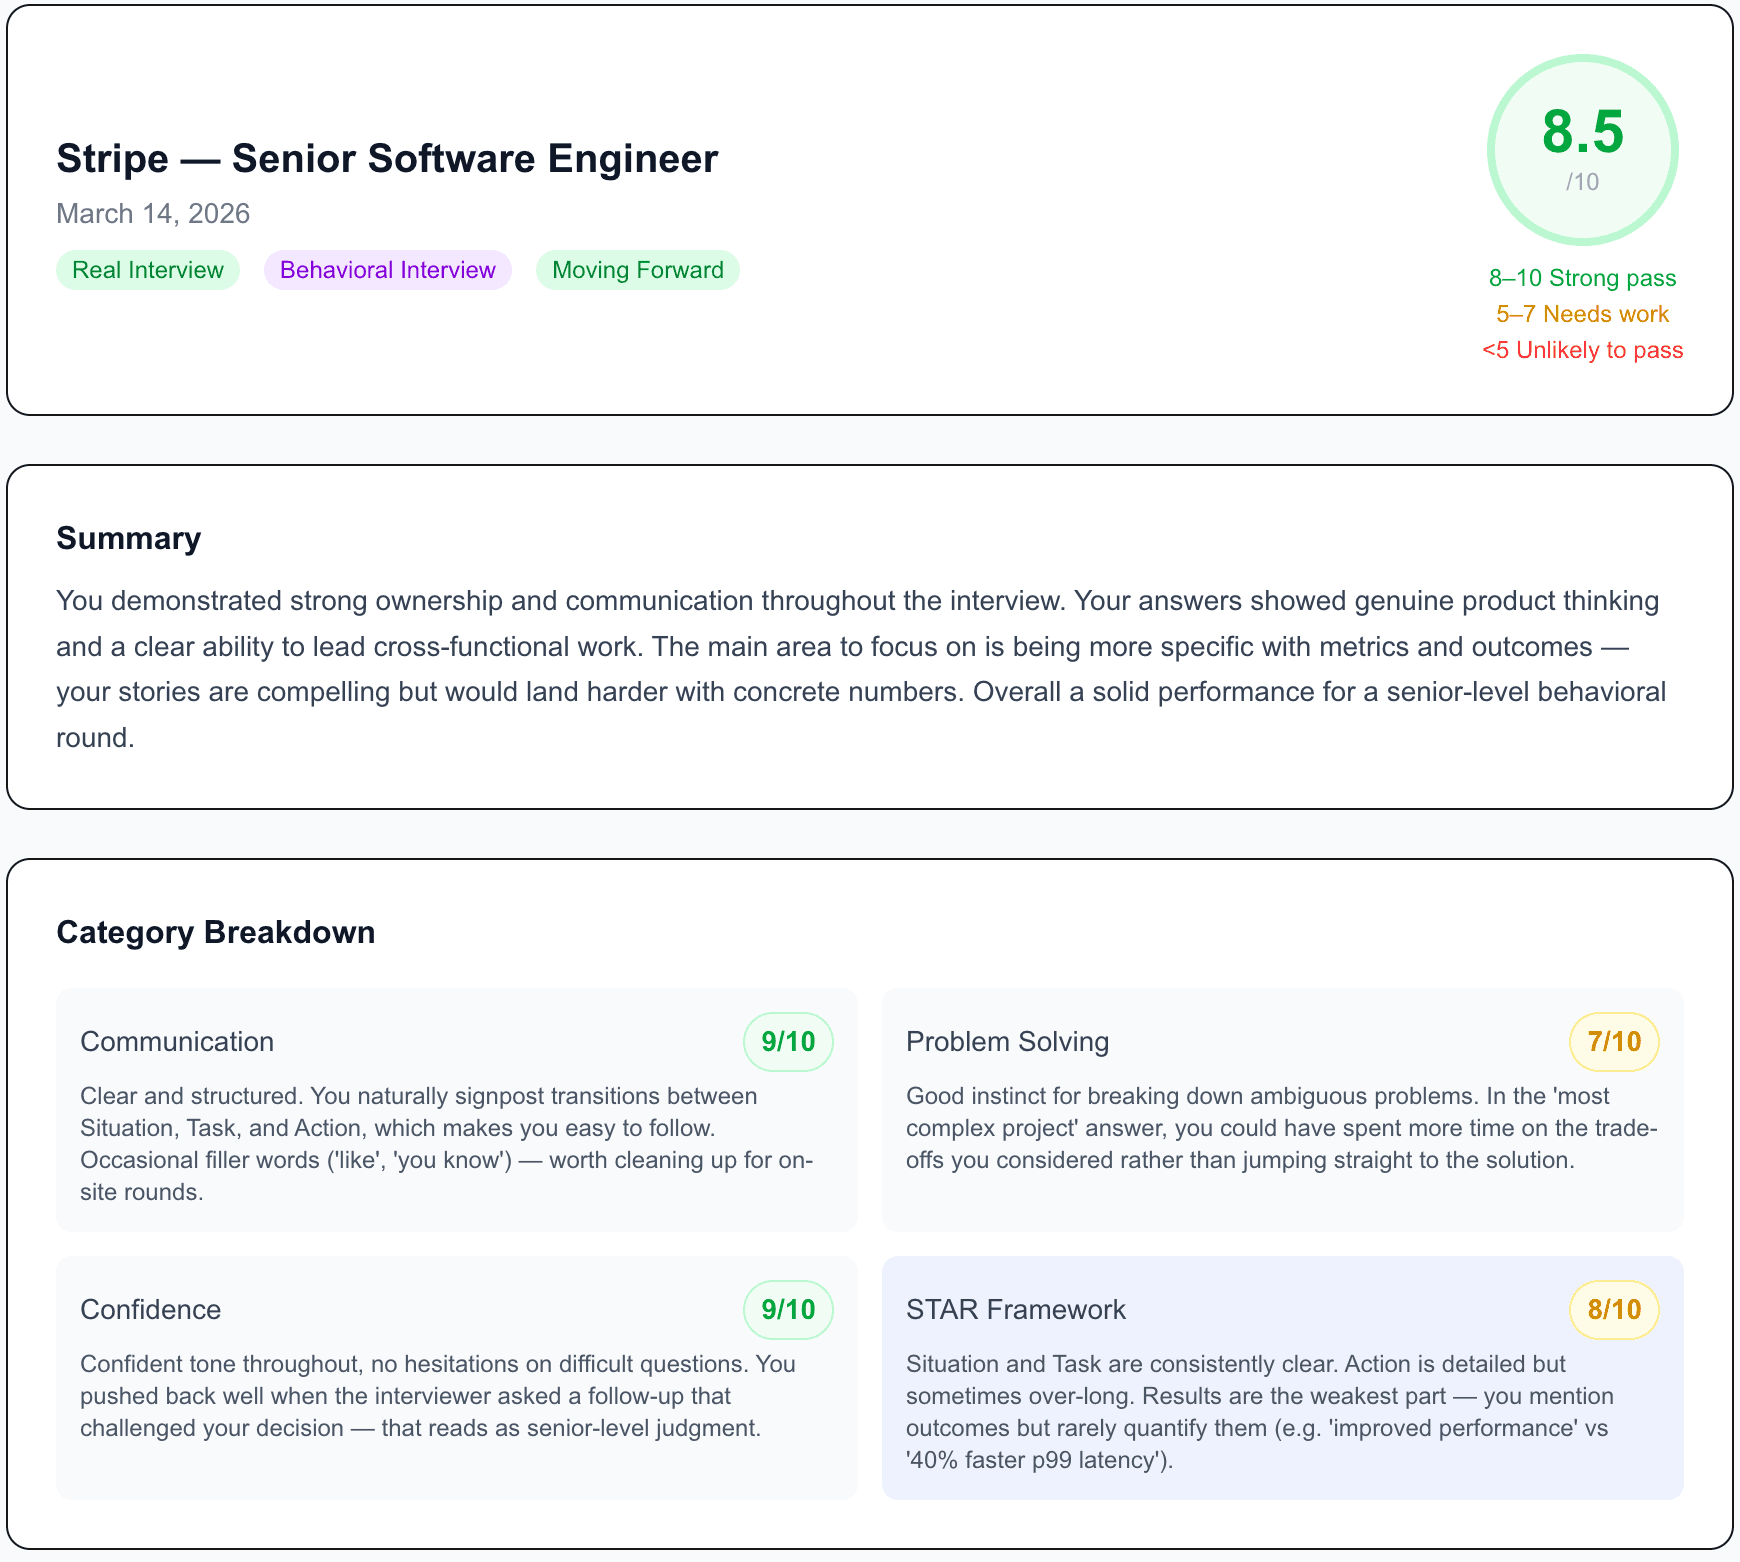This screenshot has height=1562, width=1740.
Task: Click the Summary heading
Action: click(x=129, y=538)
